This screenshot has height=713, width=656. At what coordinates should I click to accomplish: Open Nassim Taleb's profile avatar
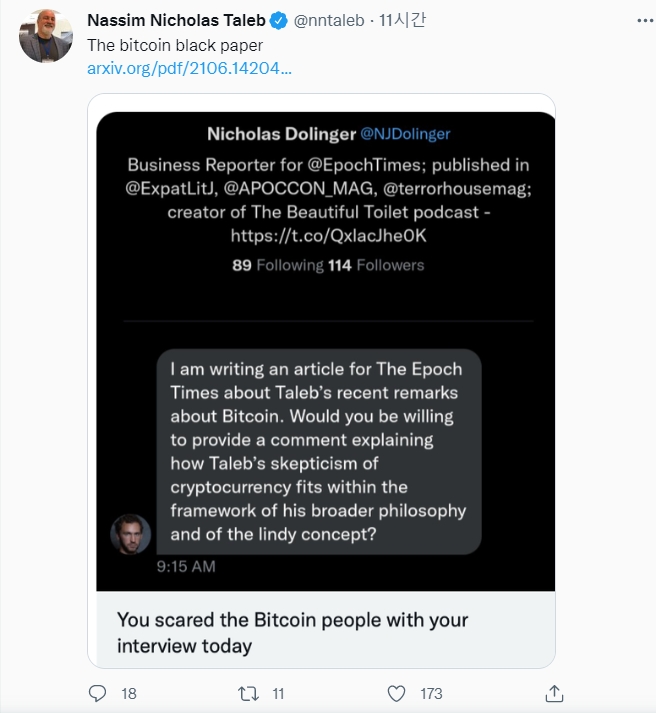[x=46, y=36]
